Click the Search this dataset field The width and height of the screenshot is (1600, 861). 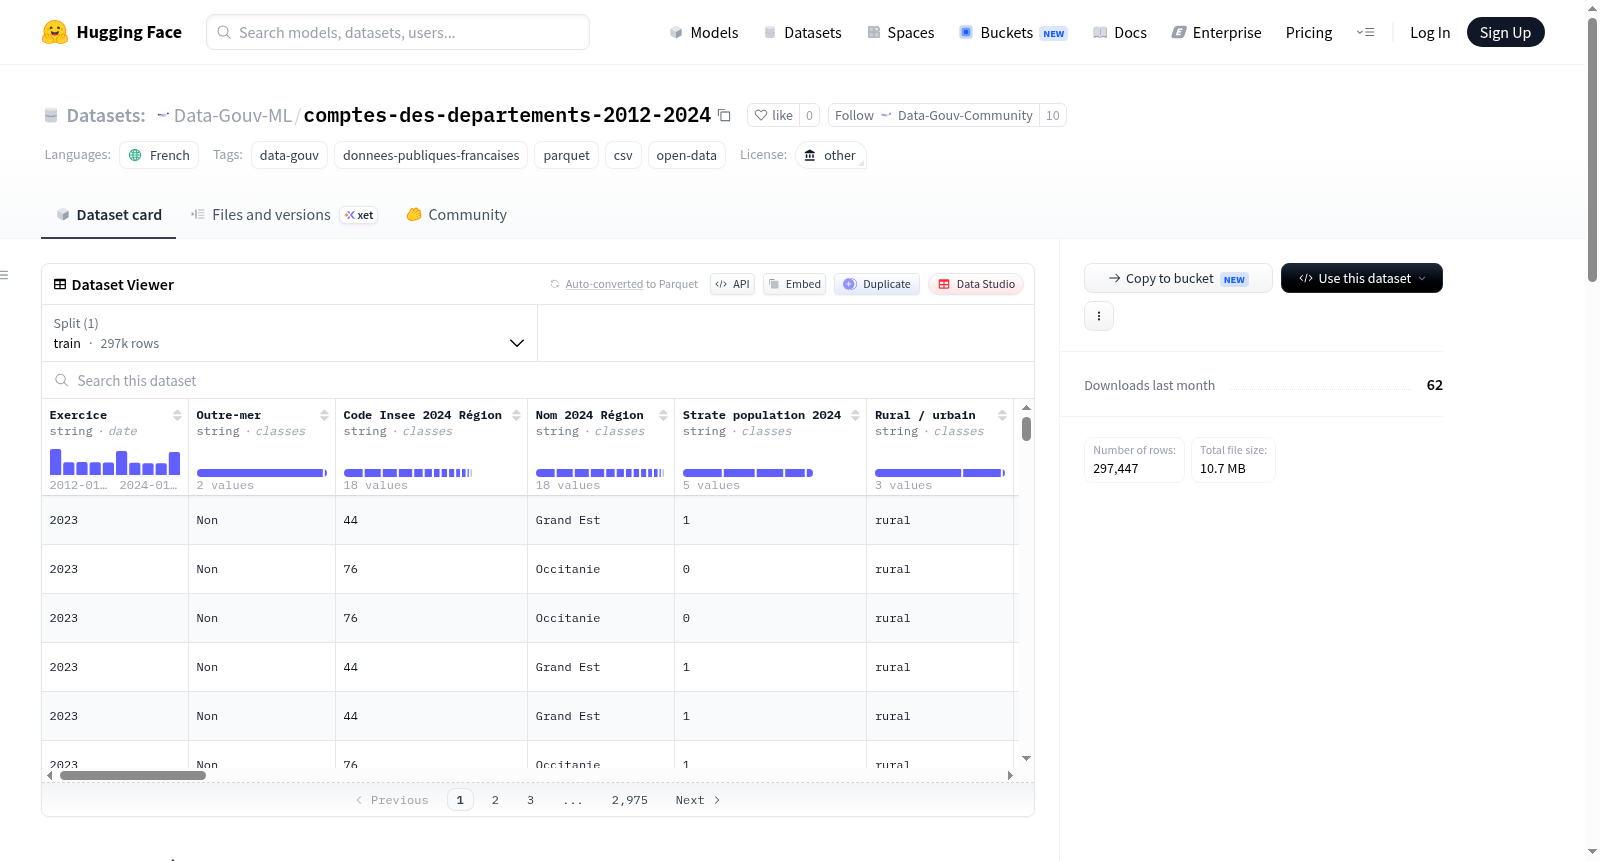click(538, 381)
